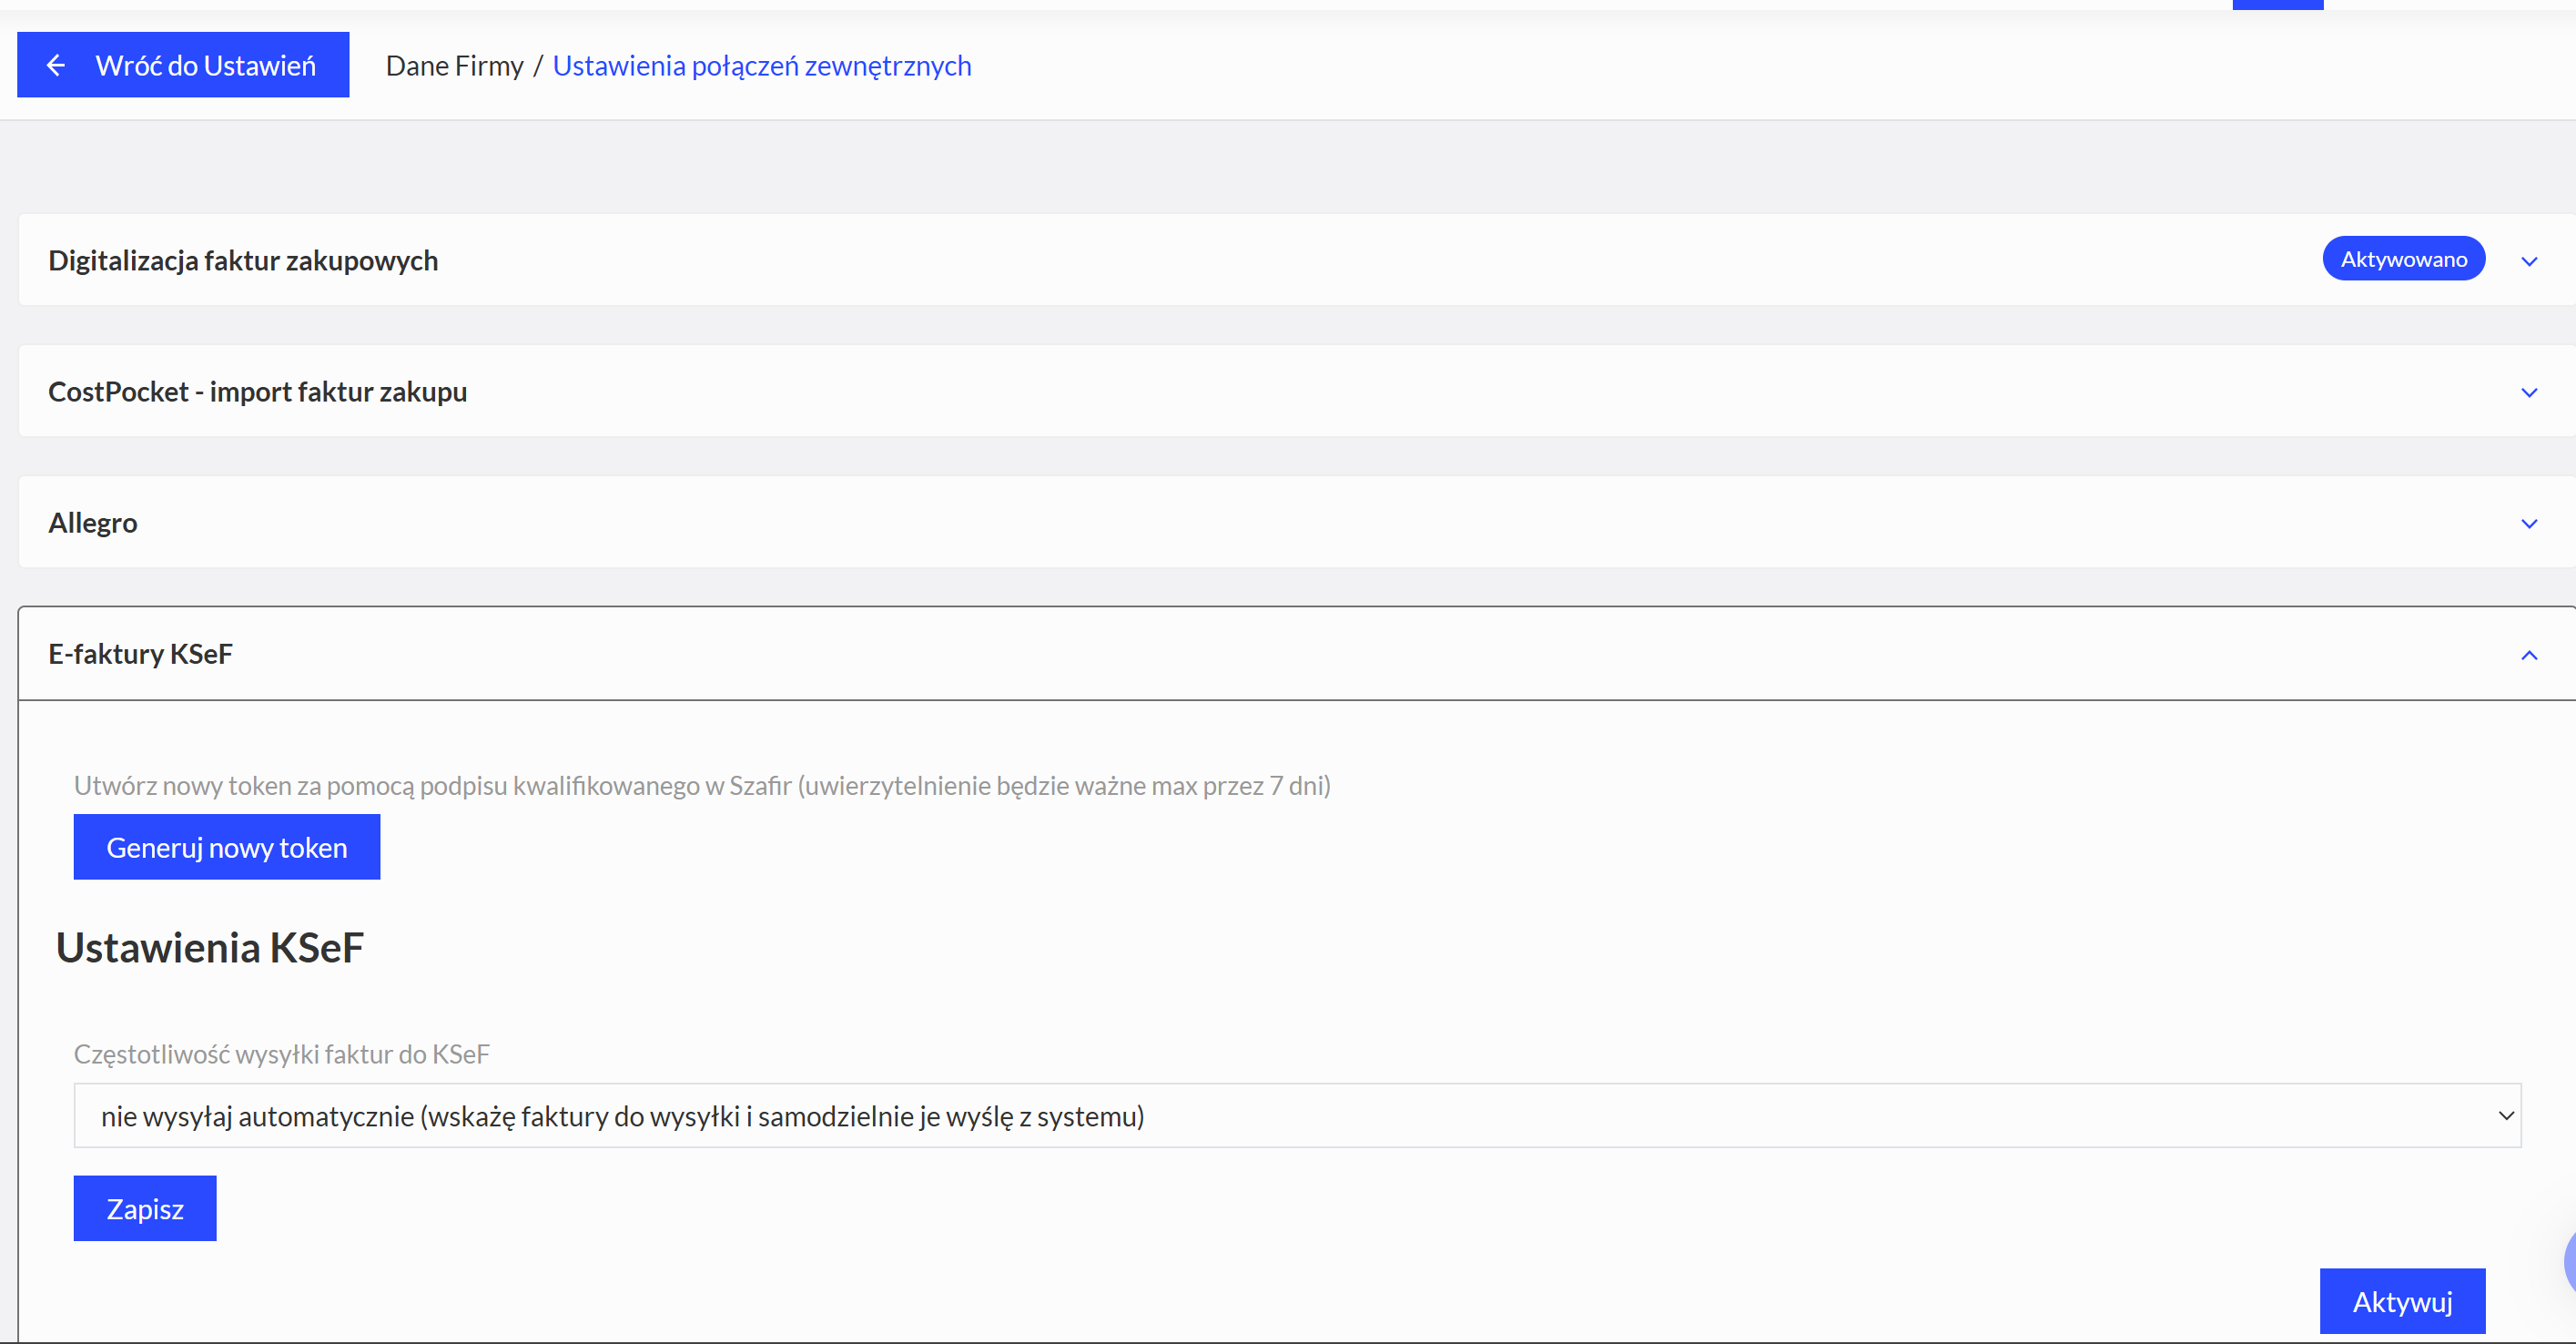Viewport: 2576px width, 1344px height.
Task: Collapse the E-faktury KSeF section chevron
Action: (x=2529, y=654)
